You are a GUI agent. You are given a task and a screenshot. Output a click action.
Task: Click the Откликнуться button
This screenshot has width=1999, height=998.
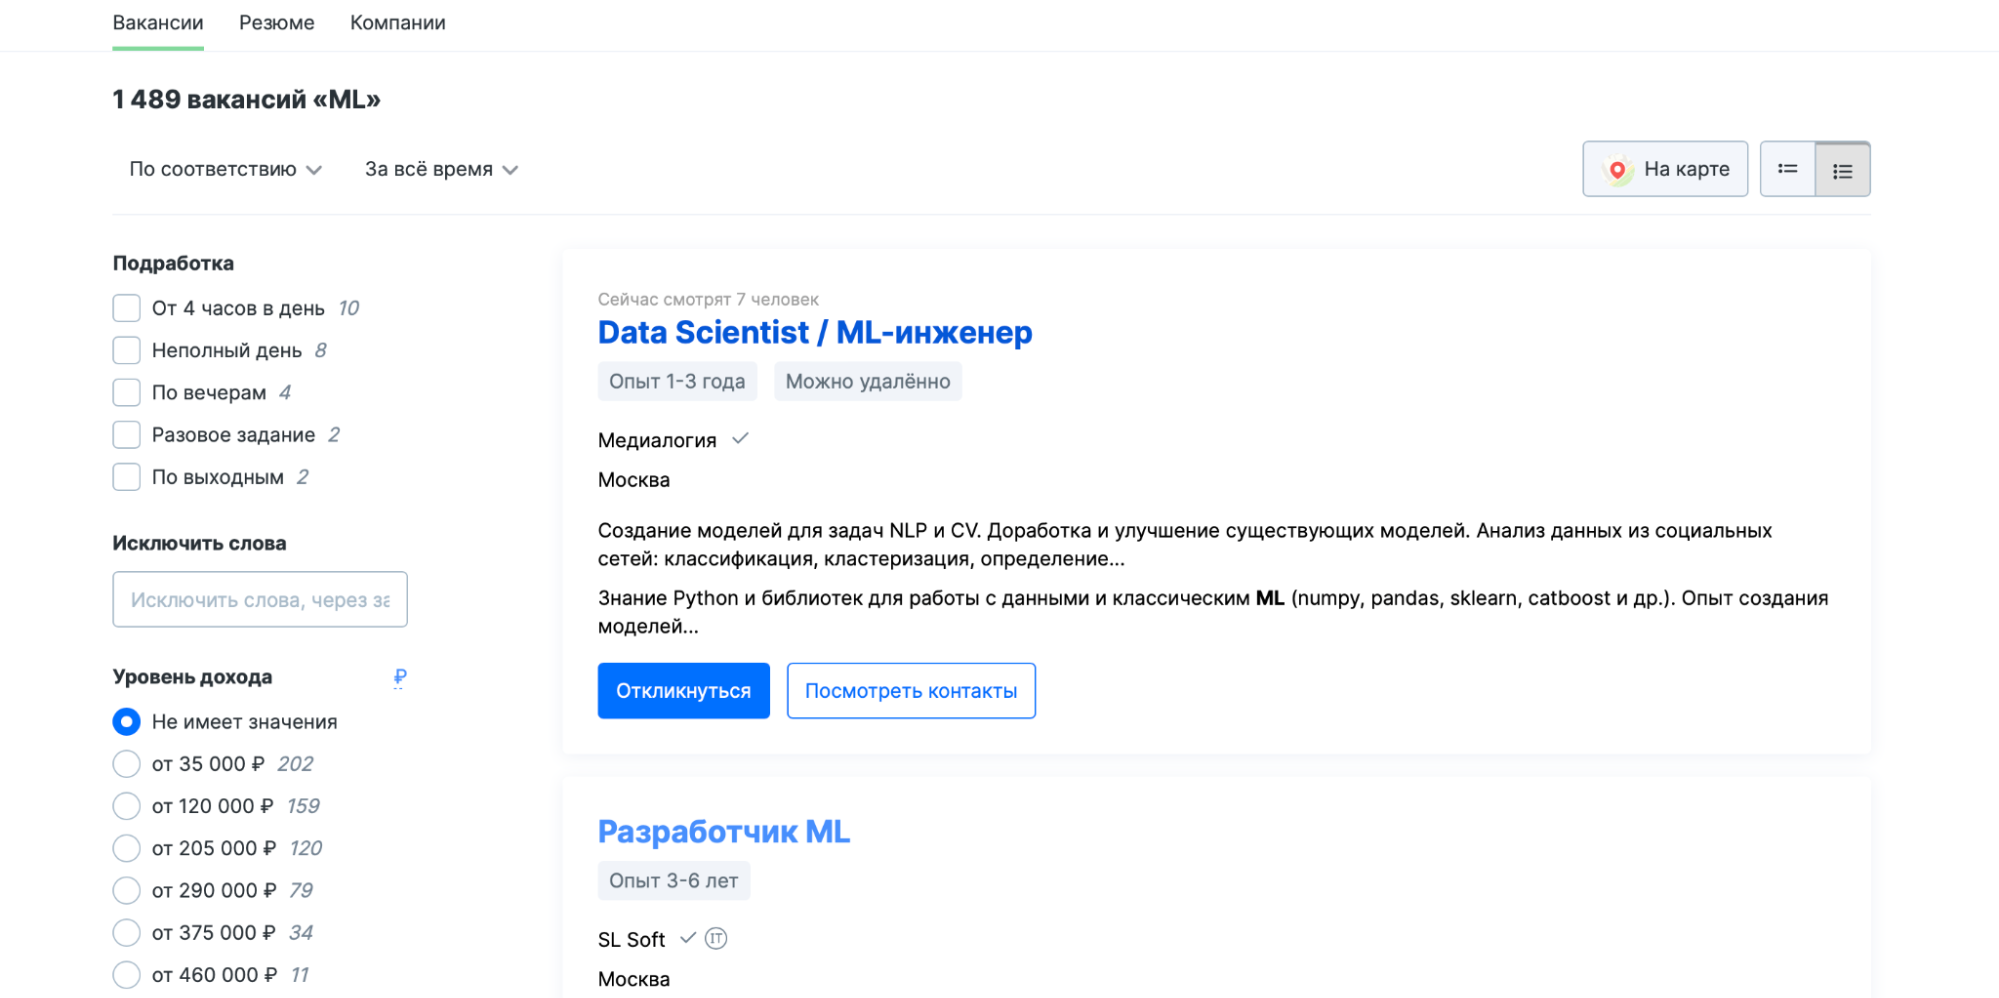(x=683, y=690)
